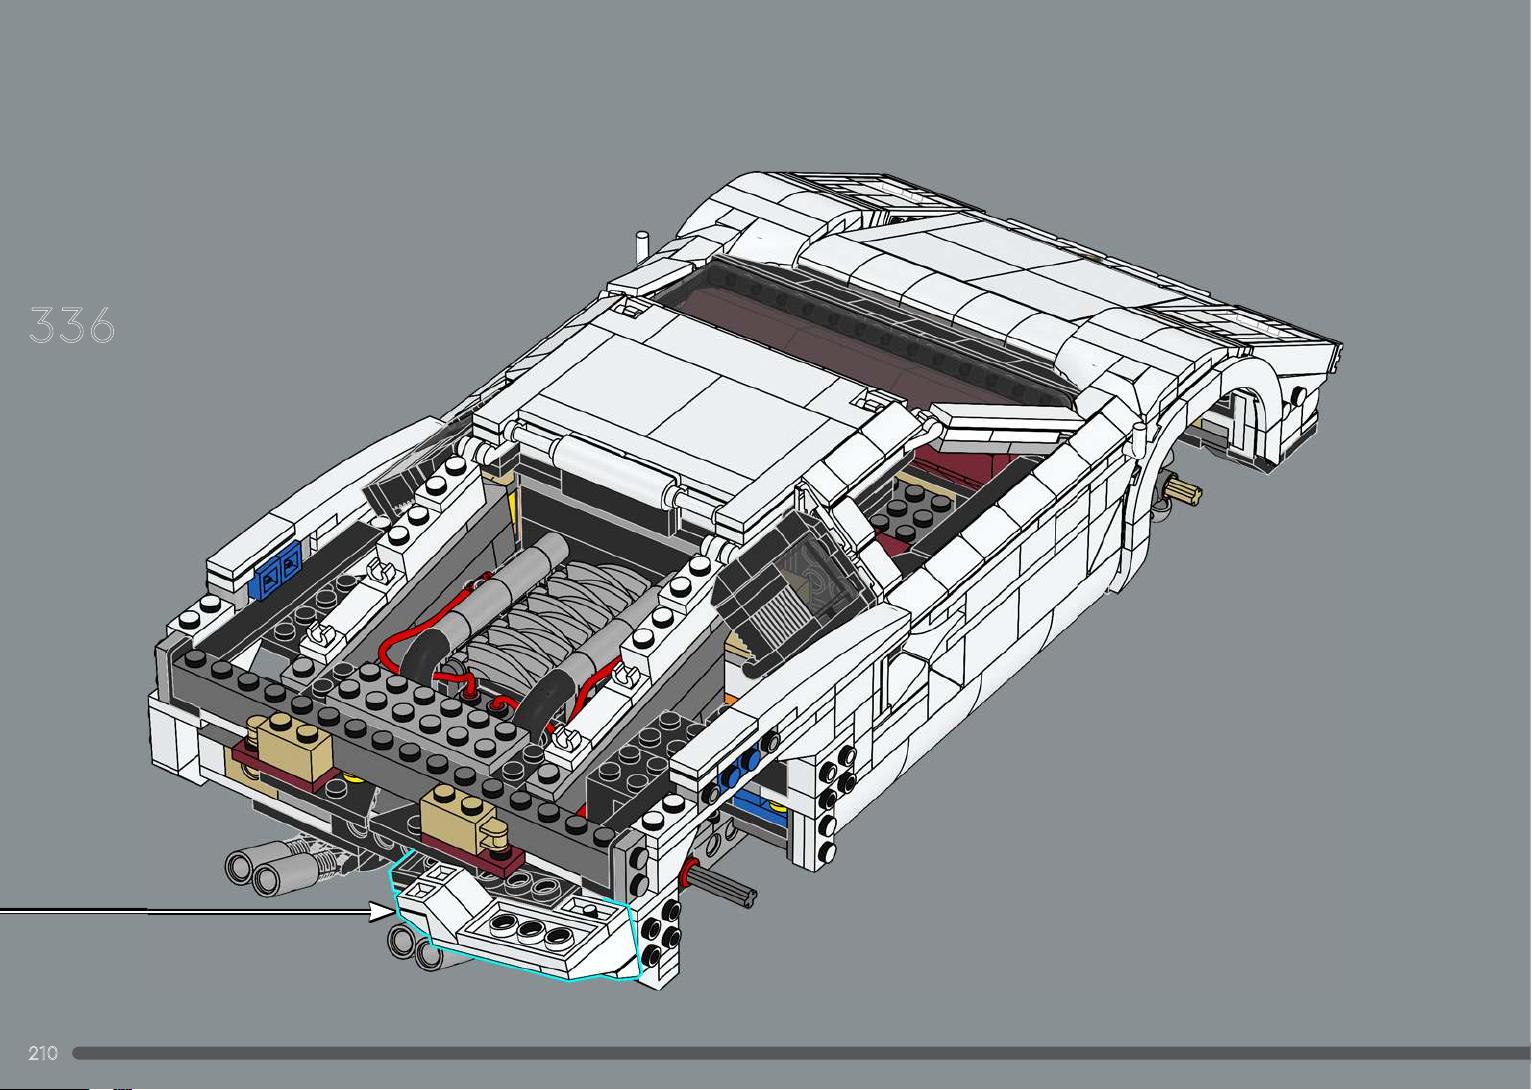The width and height of the screenshot is (1532, 1090).
Task: Click the page number 210
Action: coord(43,1053)
